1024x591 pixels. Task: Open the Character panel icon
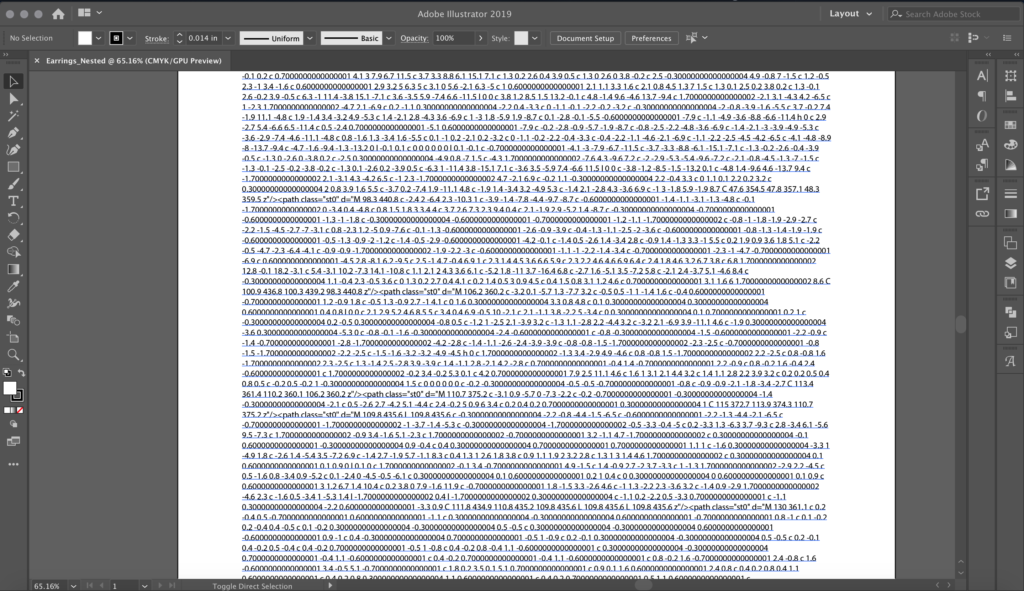[x=982, y=76]
